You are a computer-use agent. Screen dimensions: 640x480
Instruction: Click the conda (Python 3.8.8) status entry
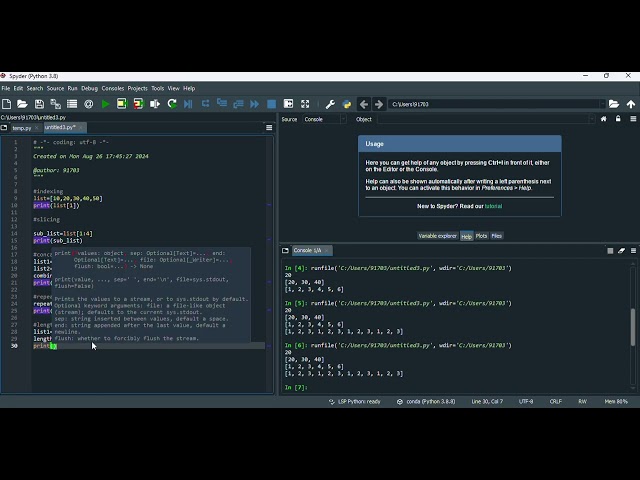(426, 402)
